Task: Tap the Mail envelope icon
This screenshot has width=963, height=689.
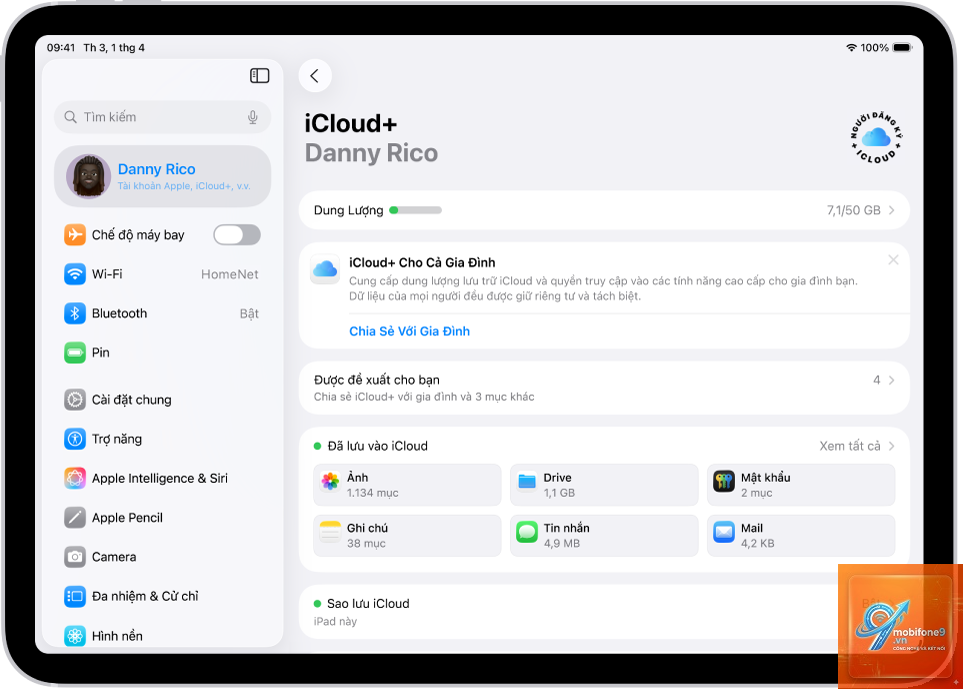Action: (724, 532)
